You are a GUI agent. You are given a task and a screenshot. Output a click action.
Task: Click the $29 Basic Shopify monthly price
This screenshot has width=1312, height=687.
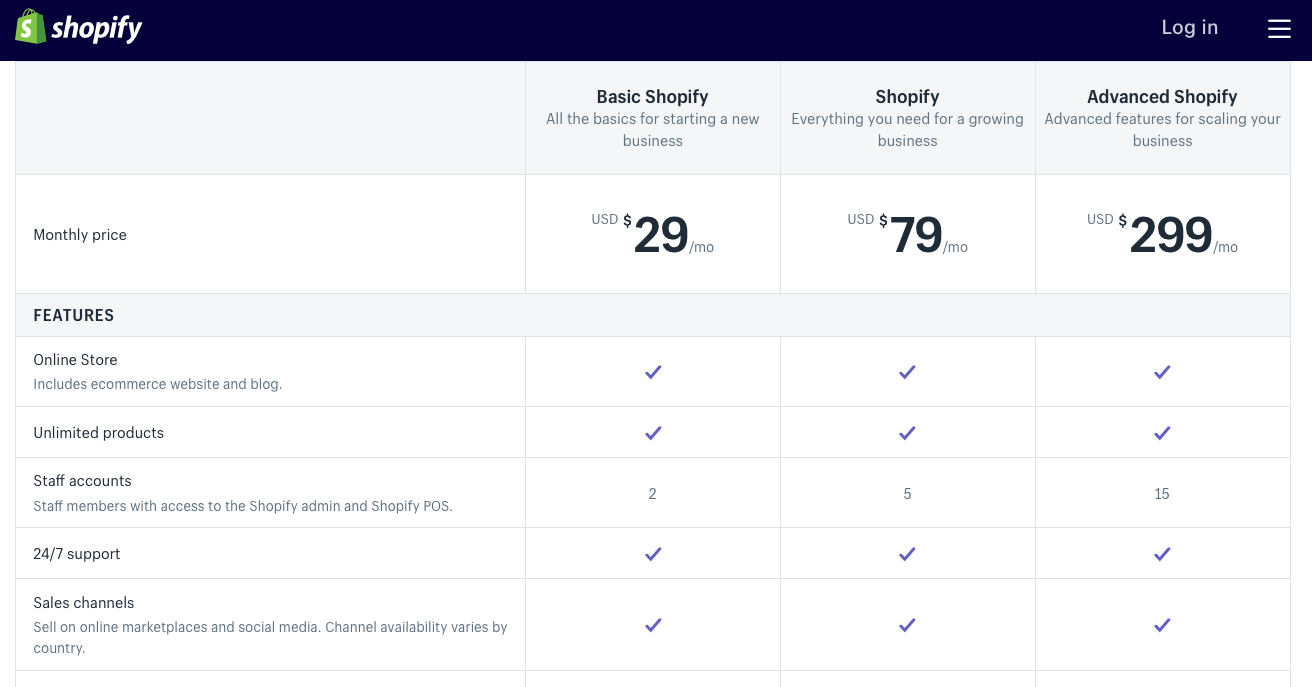click(x=660, y=234)
